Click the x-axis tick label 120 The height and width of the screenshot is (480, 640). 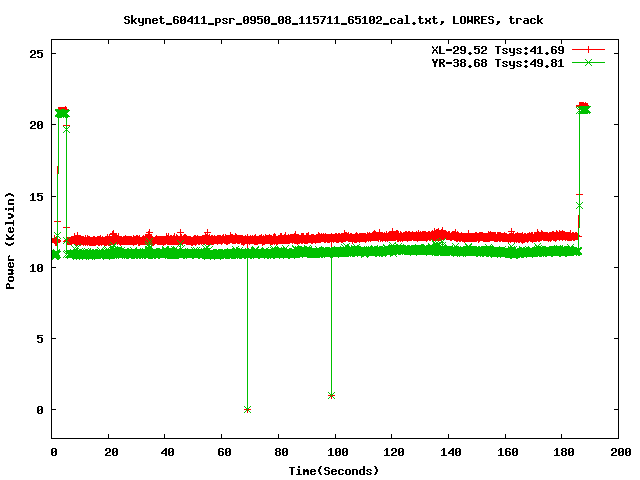[x=394, y=452]
